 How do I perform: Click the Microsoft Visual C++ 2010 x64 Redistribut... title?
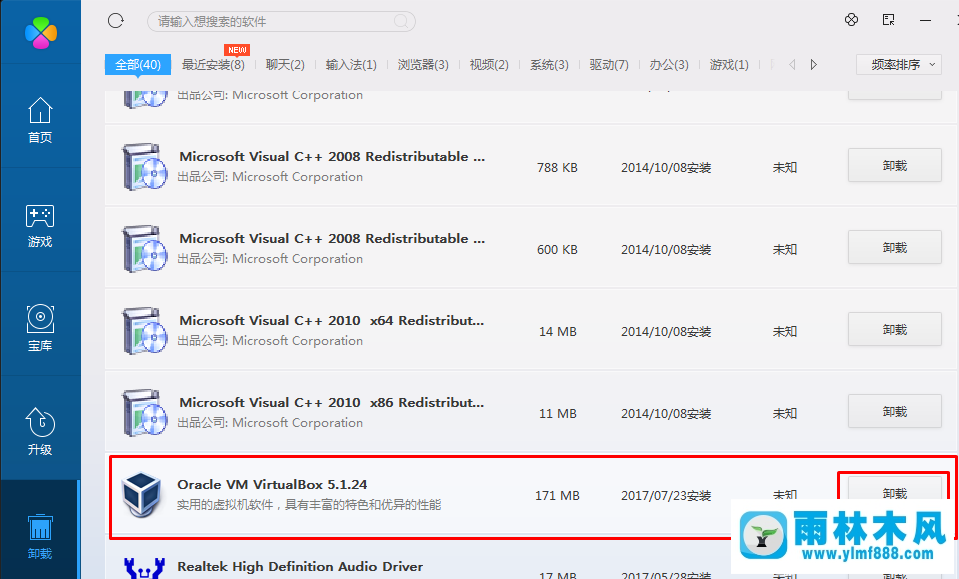pyautogui.click(x=331, y=320)
